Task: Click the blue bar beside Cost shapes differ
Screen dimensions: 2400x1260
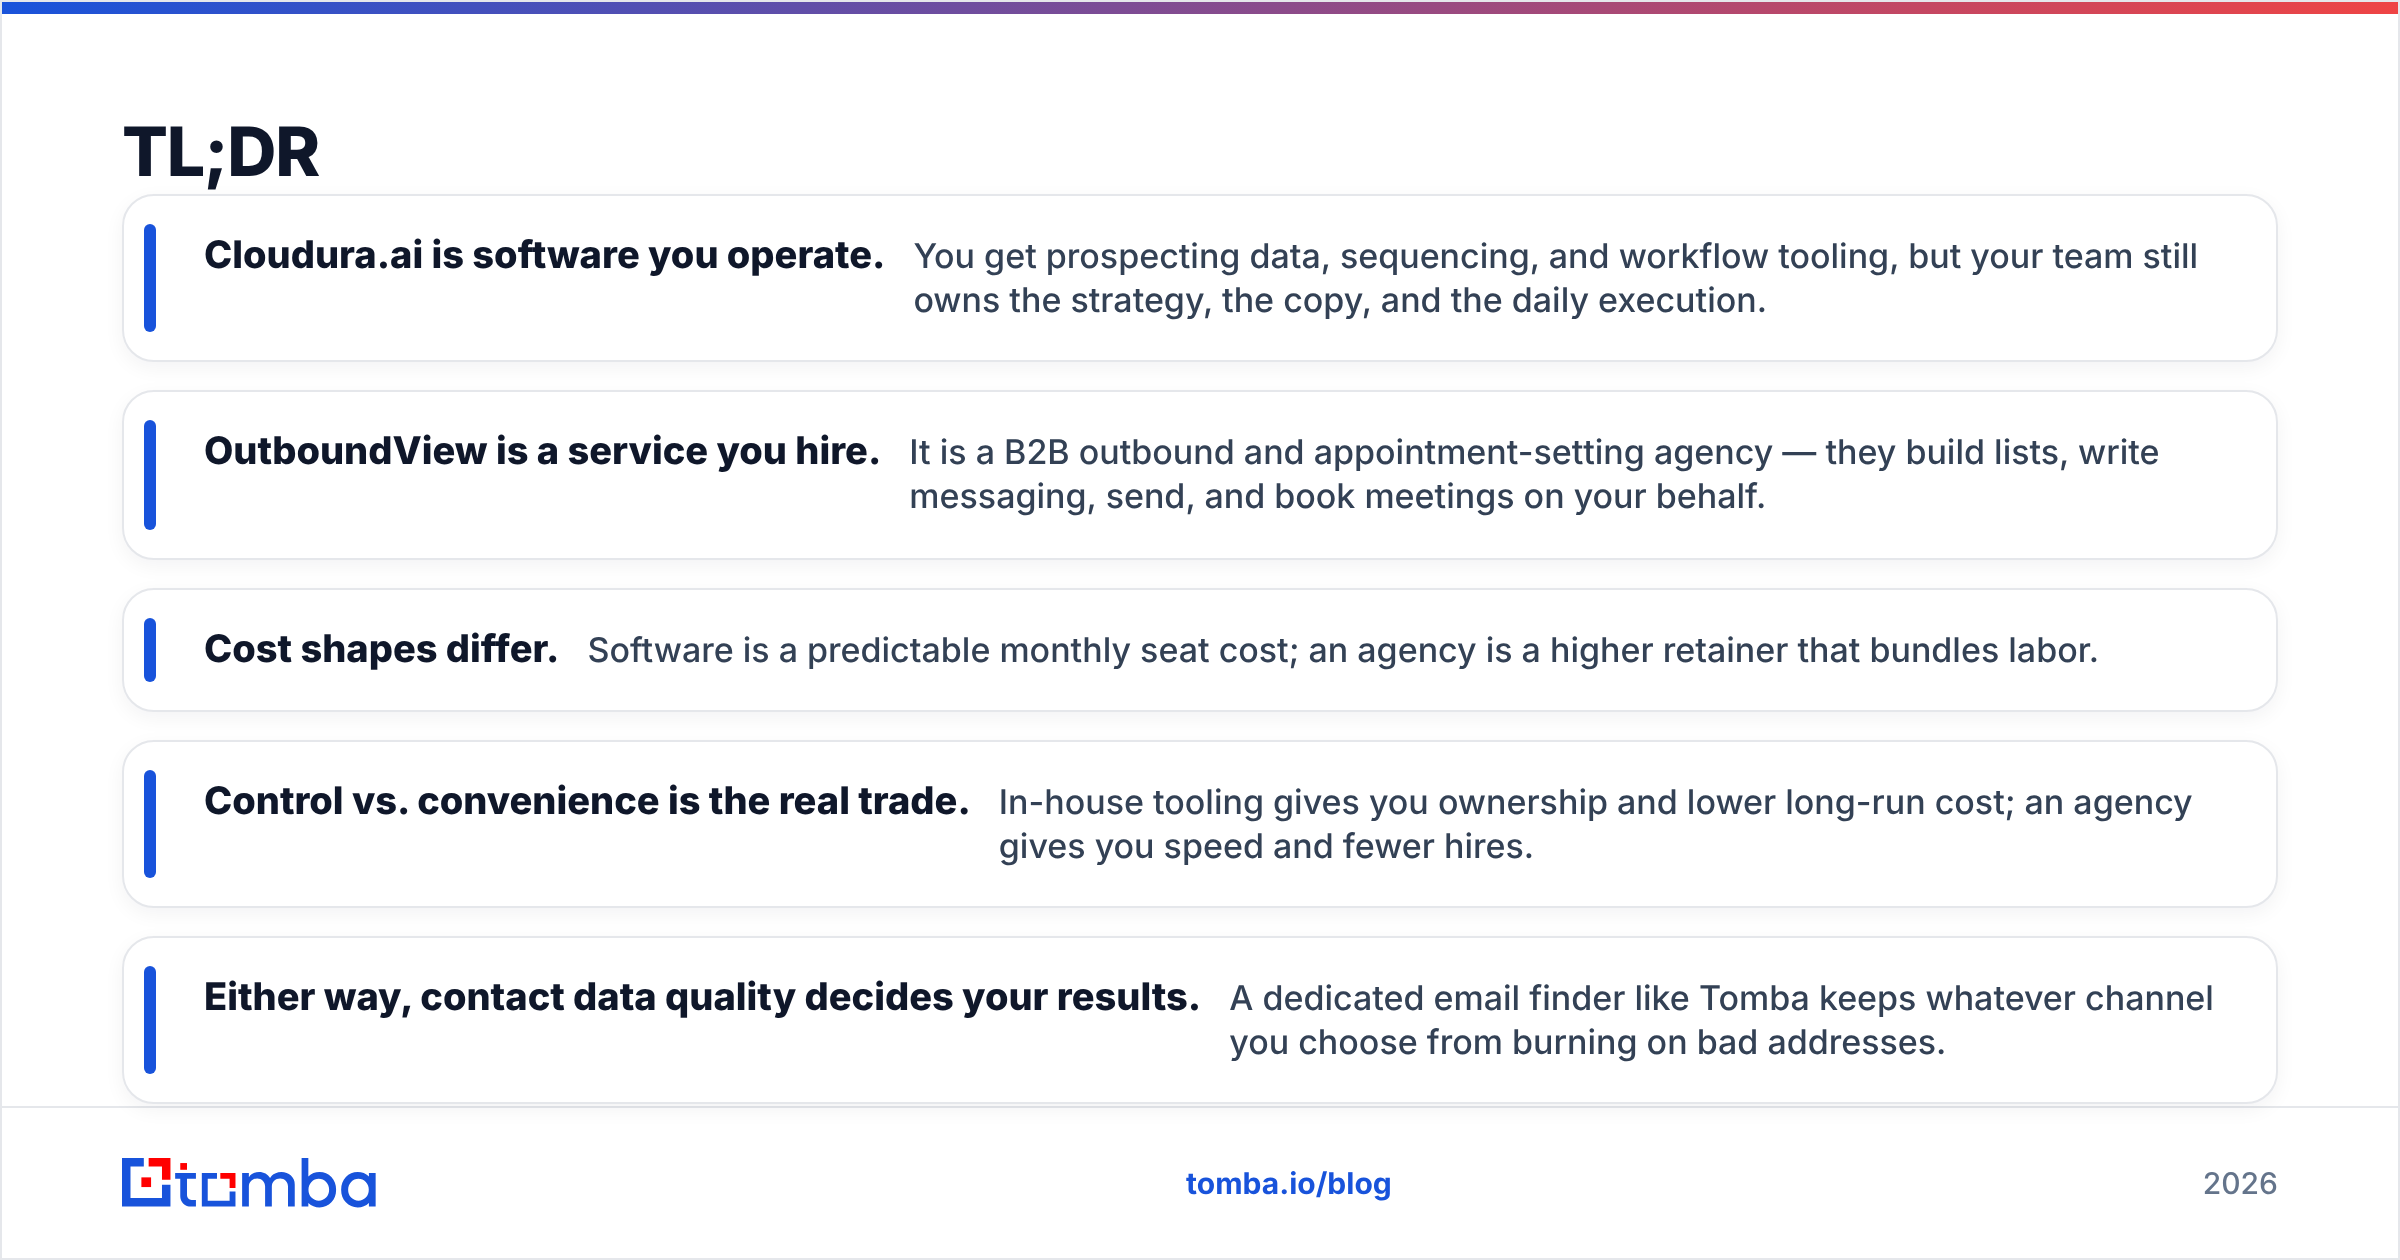Action: tap(150, 650)
